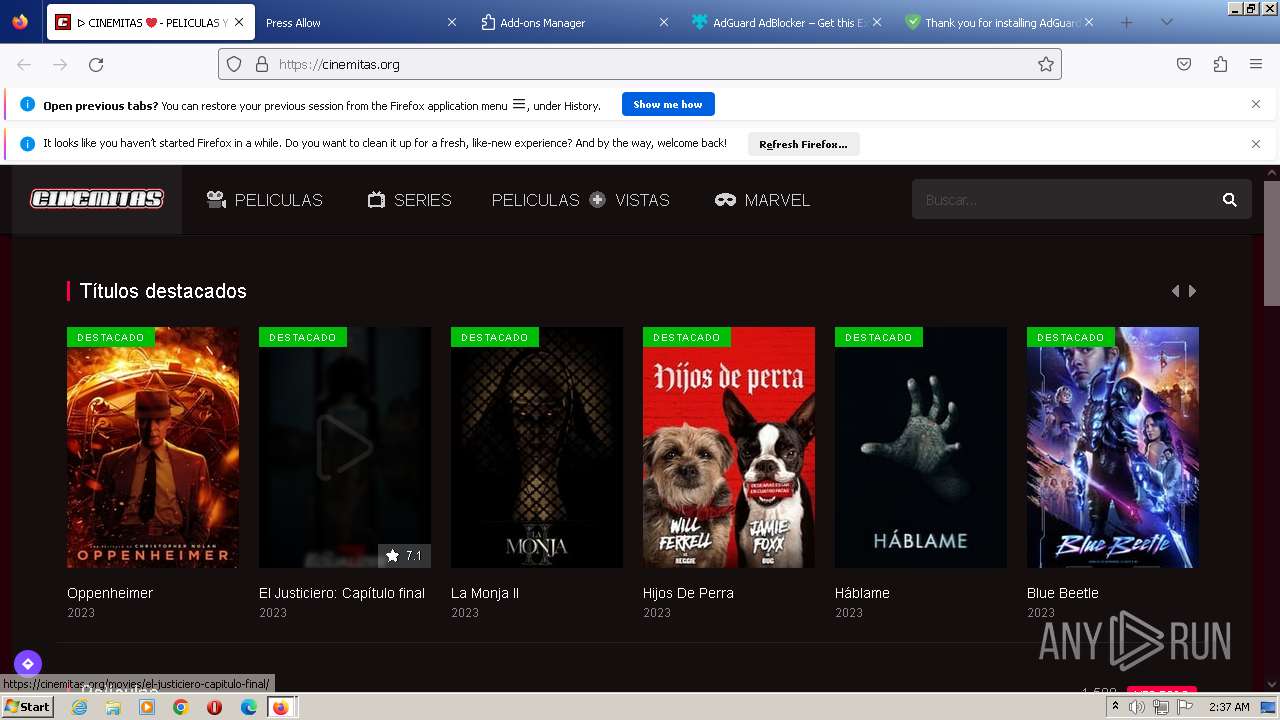Click El Justiciero: Capítulo final title
This screenshot has height=720, width=1280.
click(x=342, y=593)
